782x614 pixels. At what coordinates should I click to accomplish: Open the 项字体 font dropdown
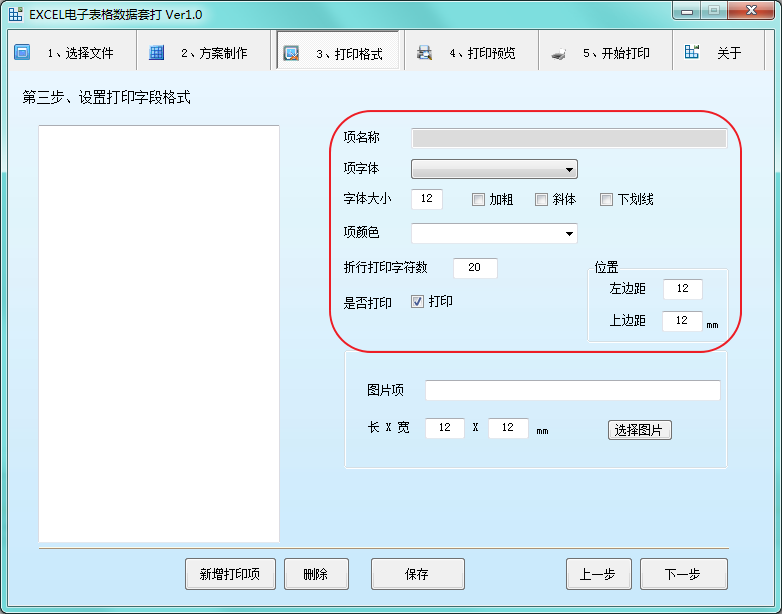point(494,169)
